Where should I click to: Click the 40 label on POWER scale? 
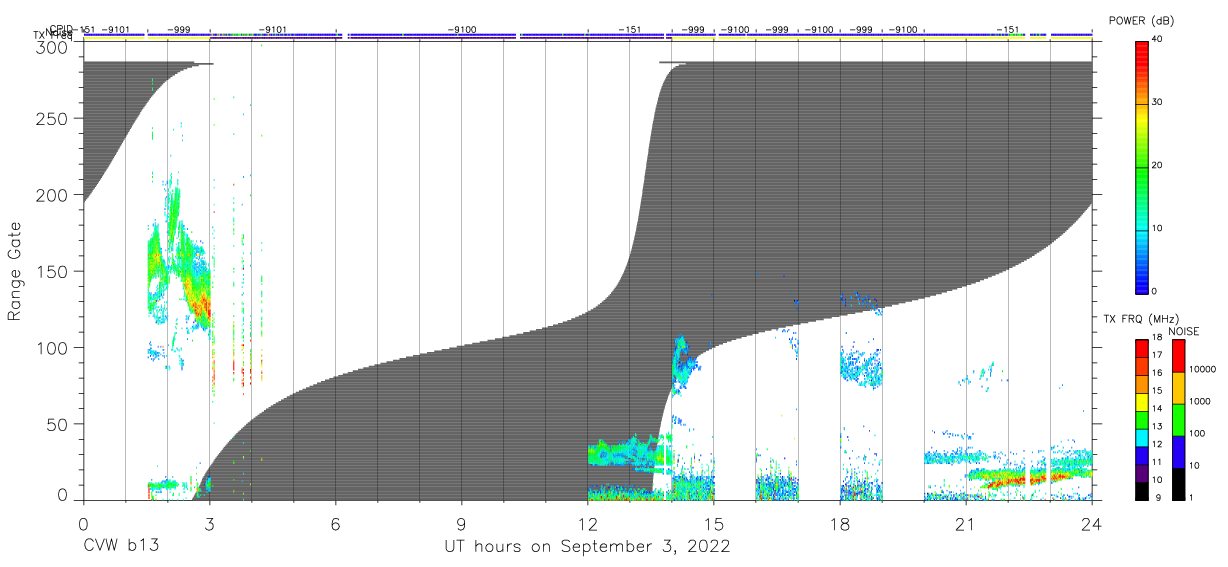(1159, 39)
